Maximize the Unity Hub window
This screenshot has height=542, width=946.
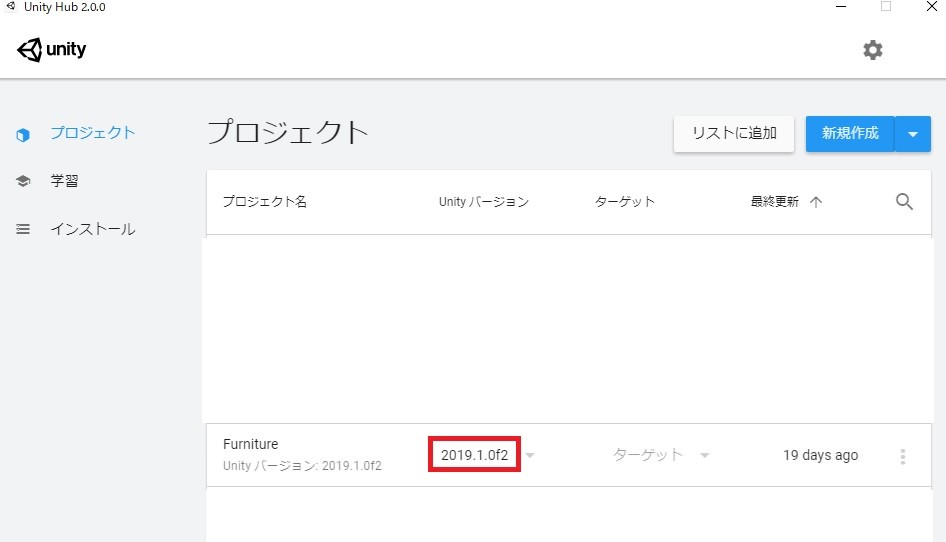[886, 7]
